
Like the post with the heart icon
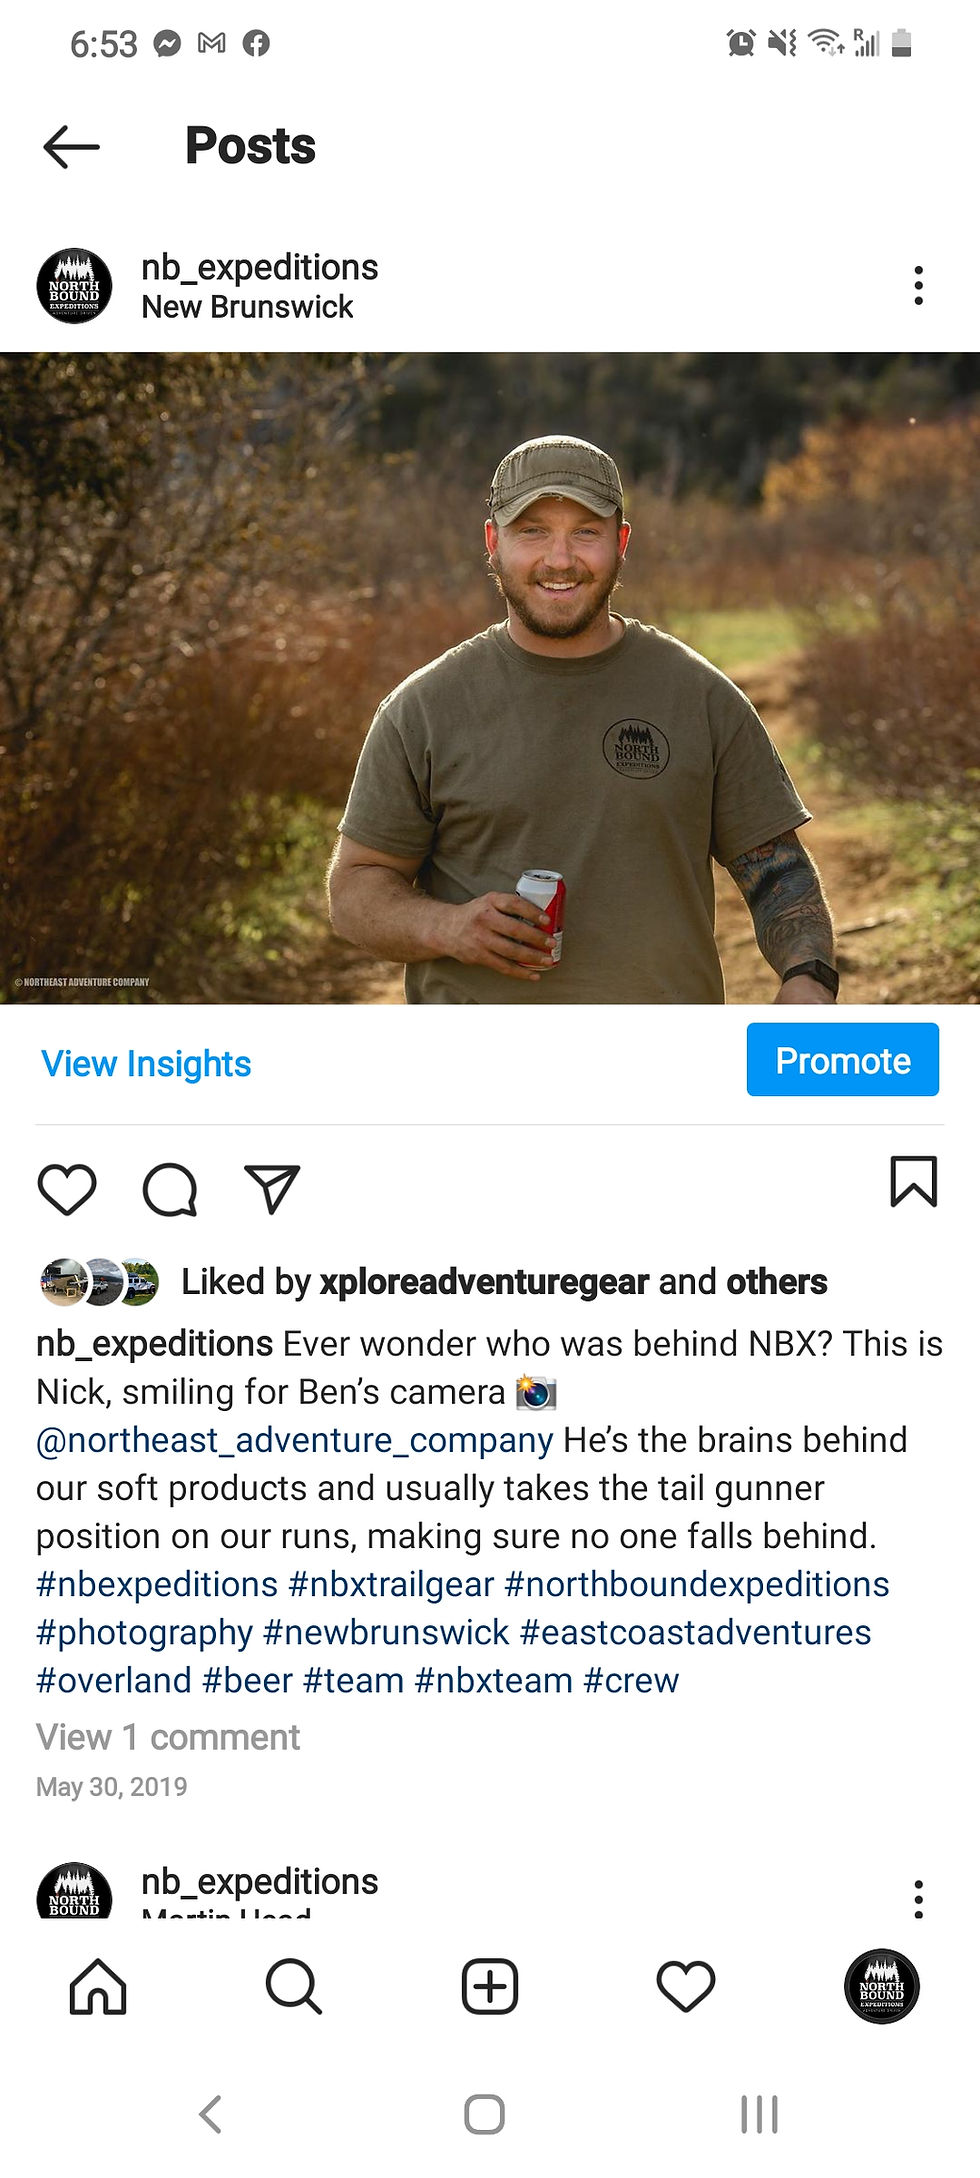click(x=67, y=1190)
